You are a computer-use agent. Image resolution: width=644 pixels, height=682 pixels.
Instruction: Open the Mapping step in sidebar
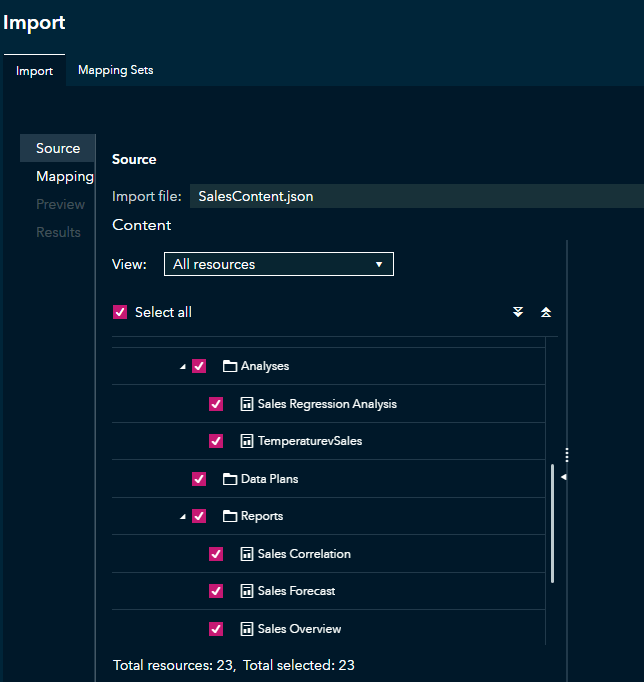tap(64, 176)
